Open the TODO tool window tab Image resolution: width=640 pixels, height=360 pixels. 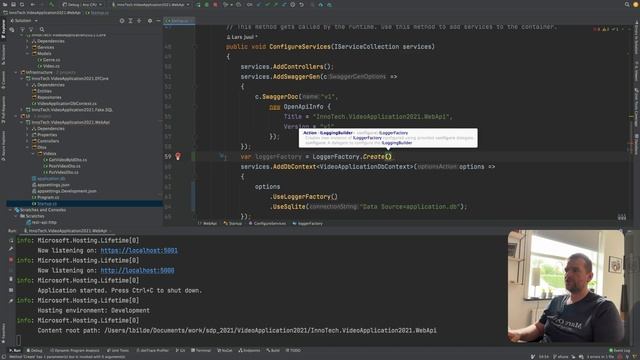pos(293,350)
